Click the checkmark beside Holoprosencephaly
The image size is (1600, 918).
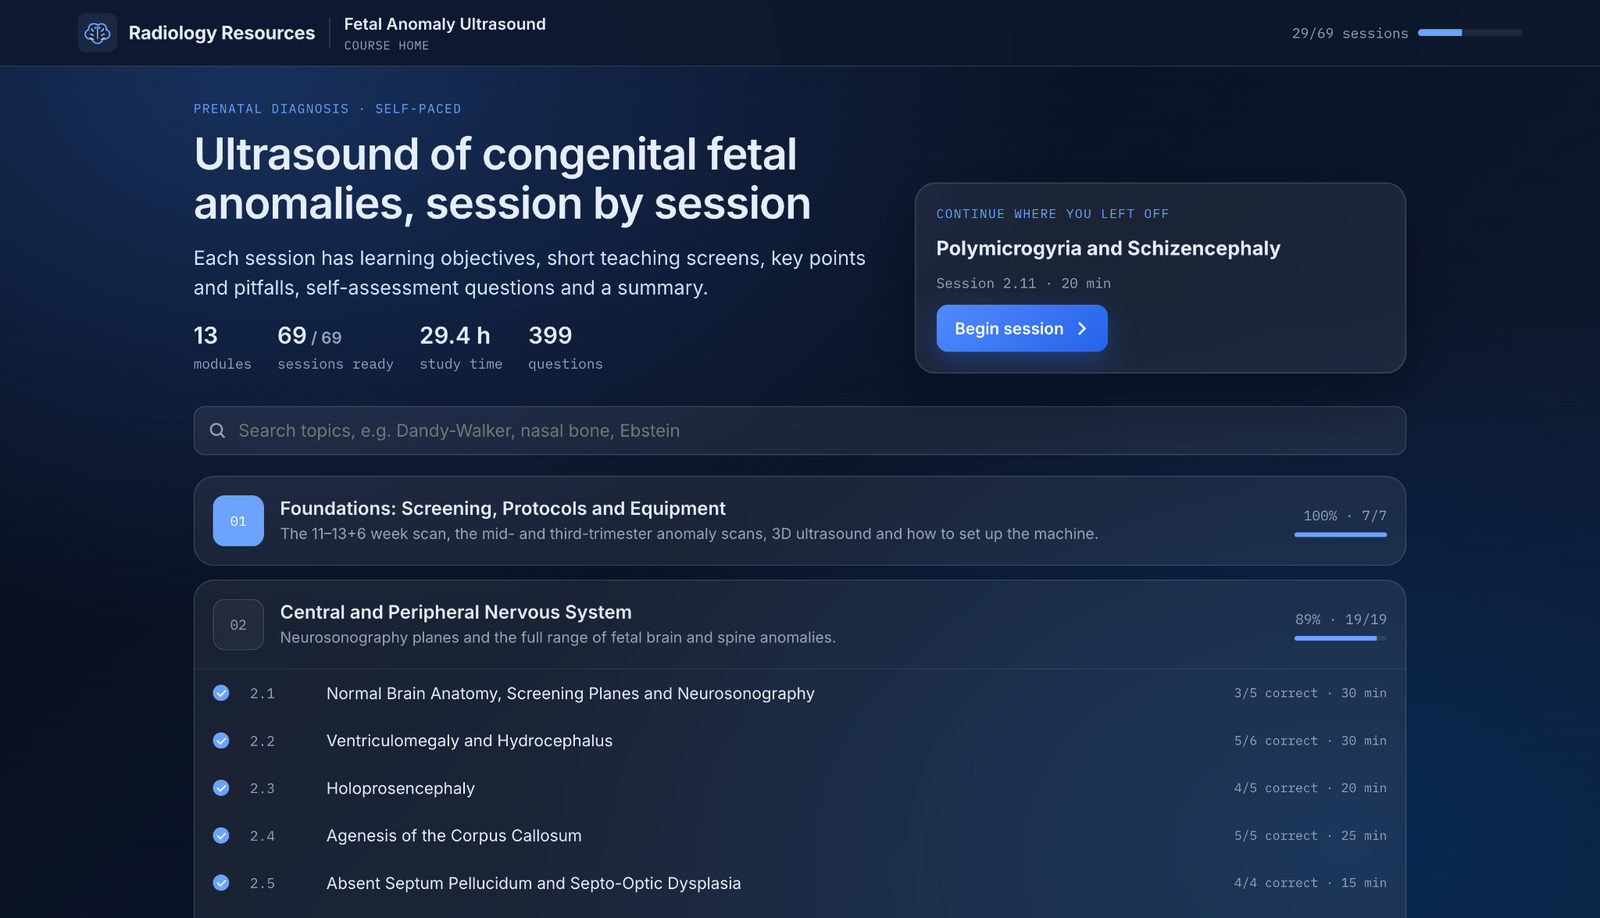tap(221, 788)
